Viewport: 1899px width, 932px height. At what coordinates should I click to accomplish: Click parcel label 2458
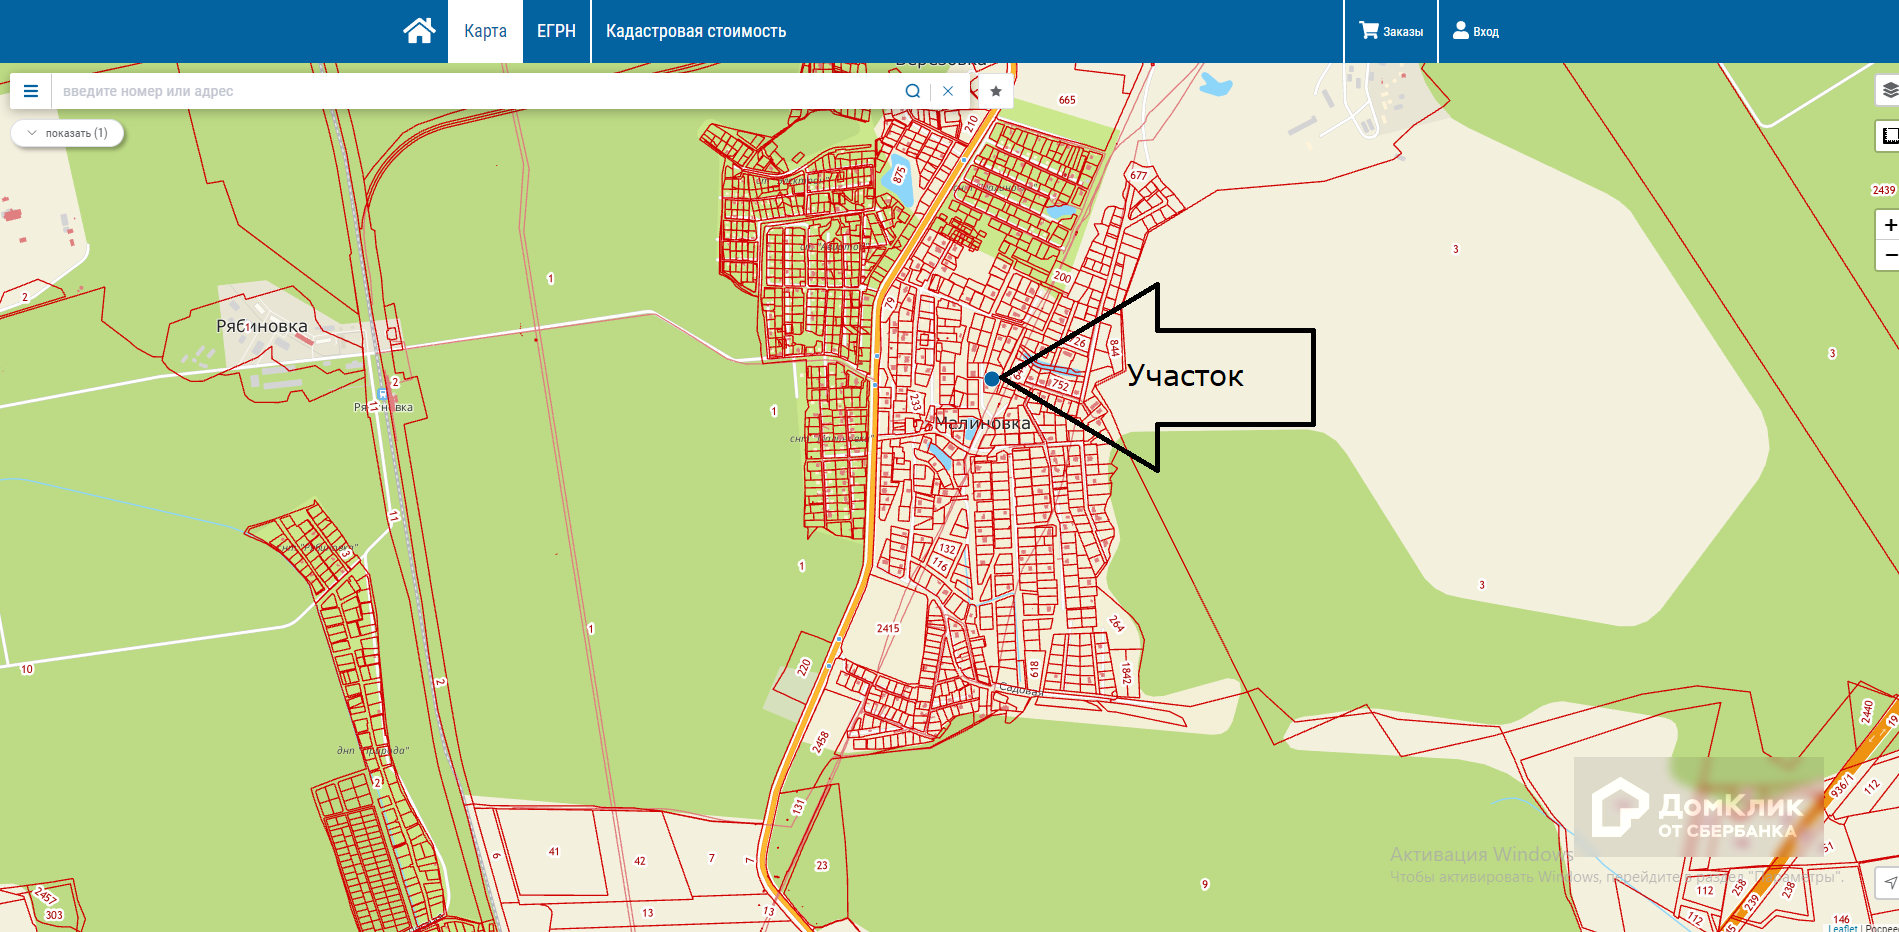pos(821,742)
